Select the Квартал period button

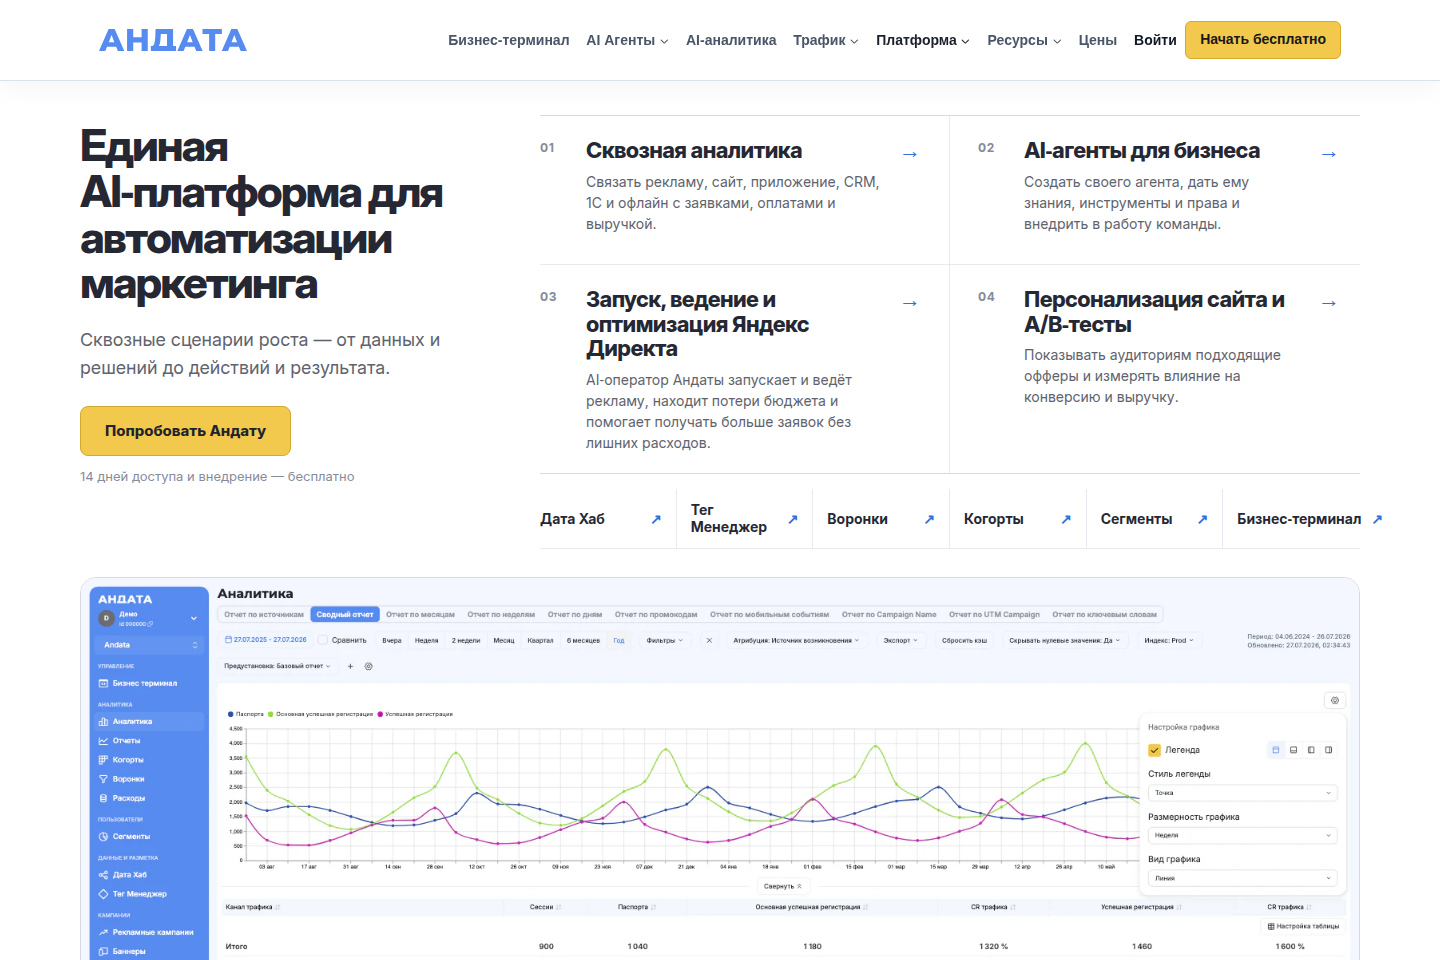(x=540, y=640)
